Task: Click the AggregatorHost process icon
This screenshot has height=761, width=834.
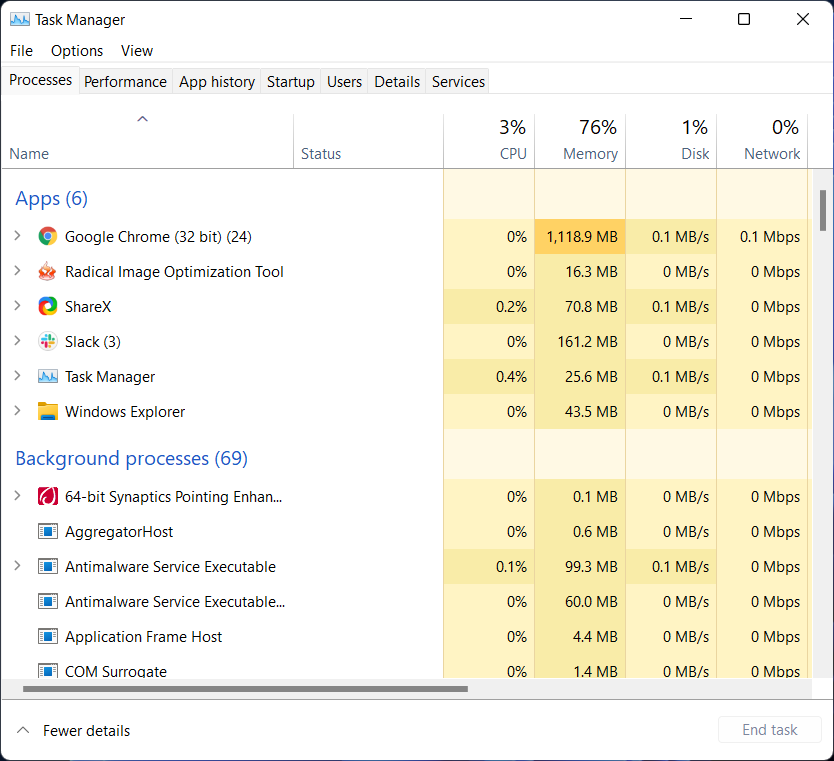Action: (48, 531)
